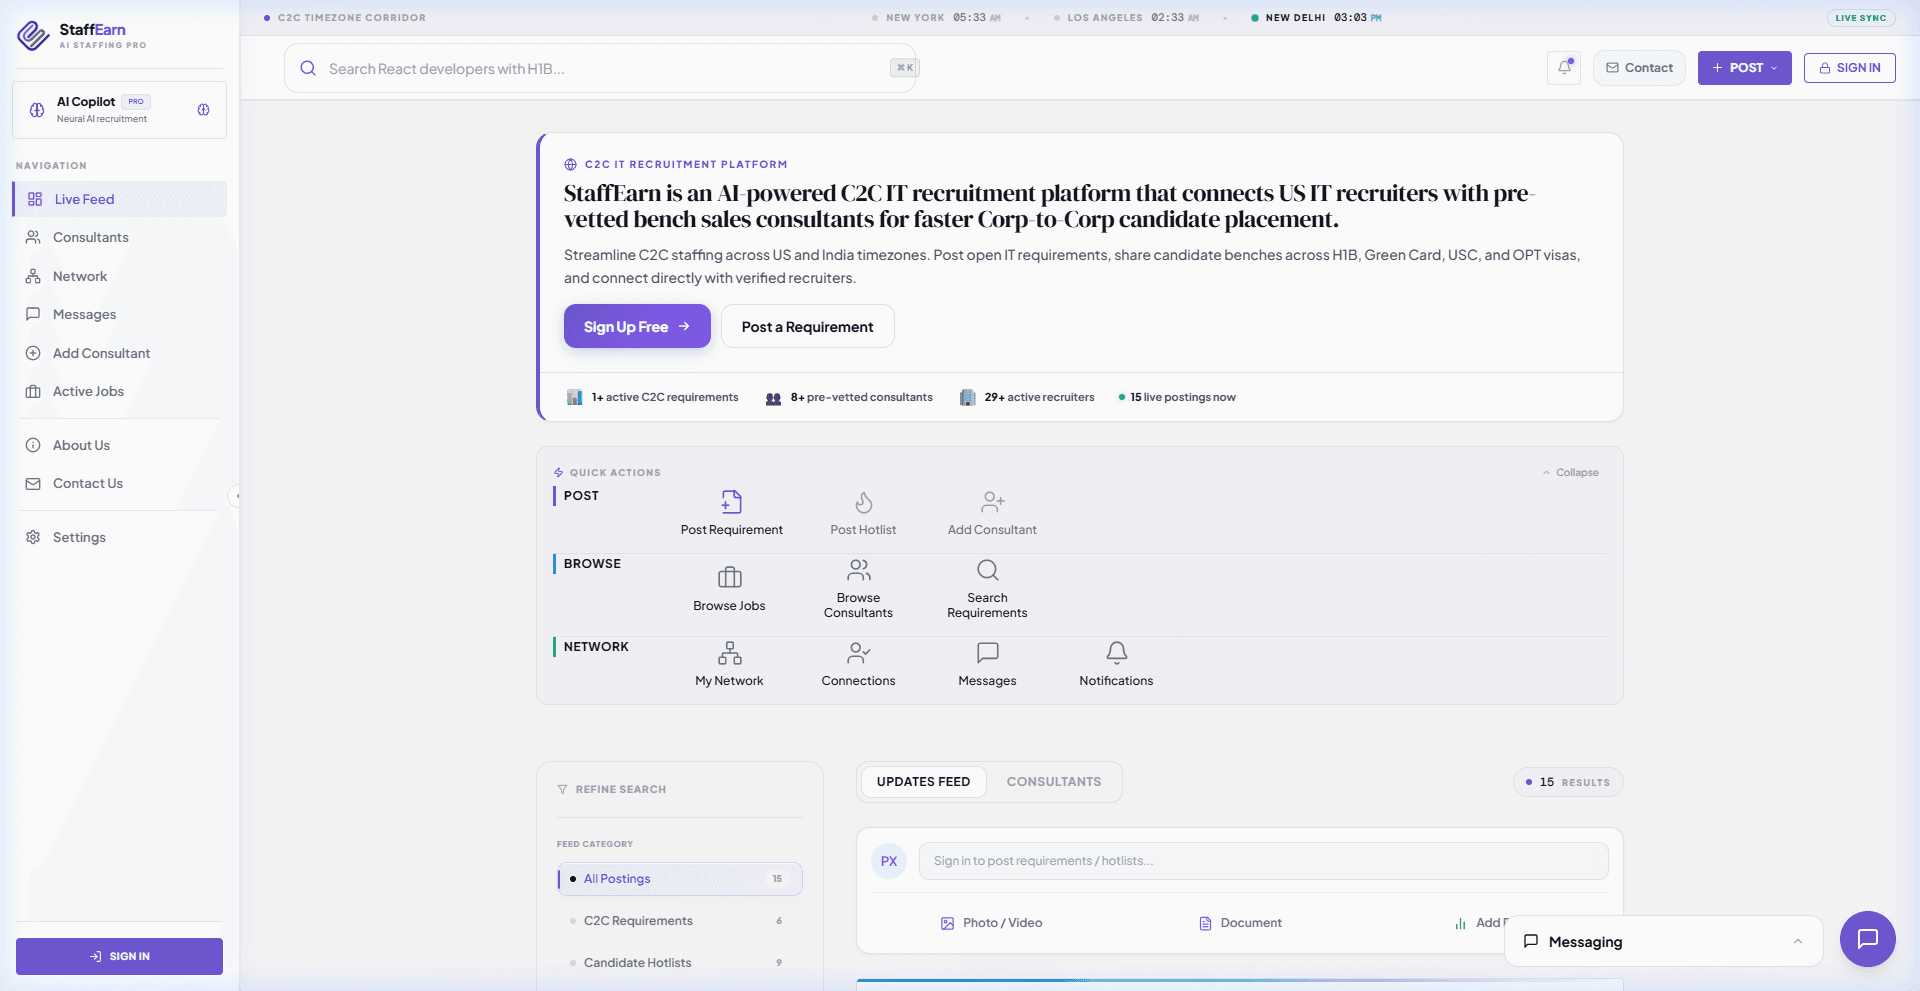
Task: Click the Search Requirements magnifier icon
Action: pyautogui.click(x=988, y=570)
